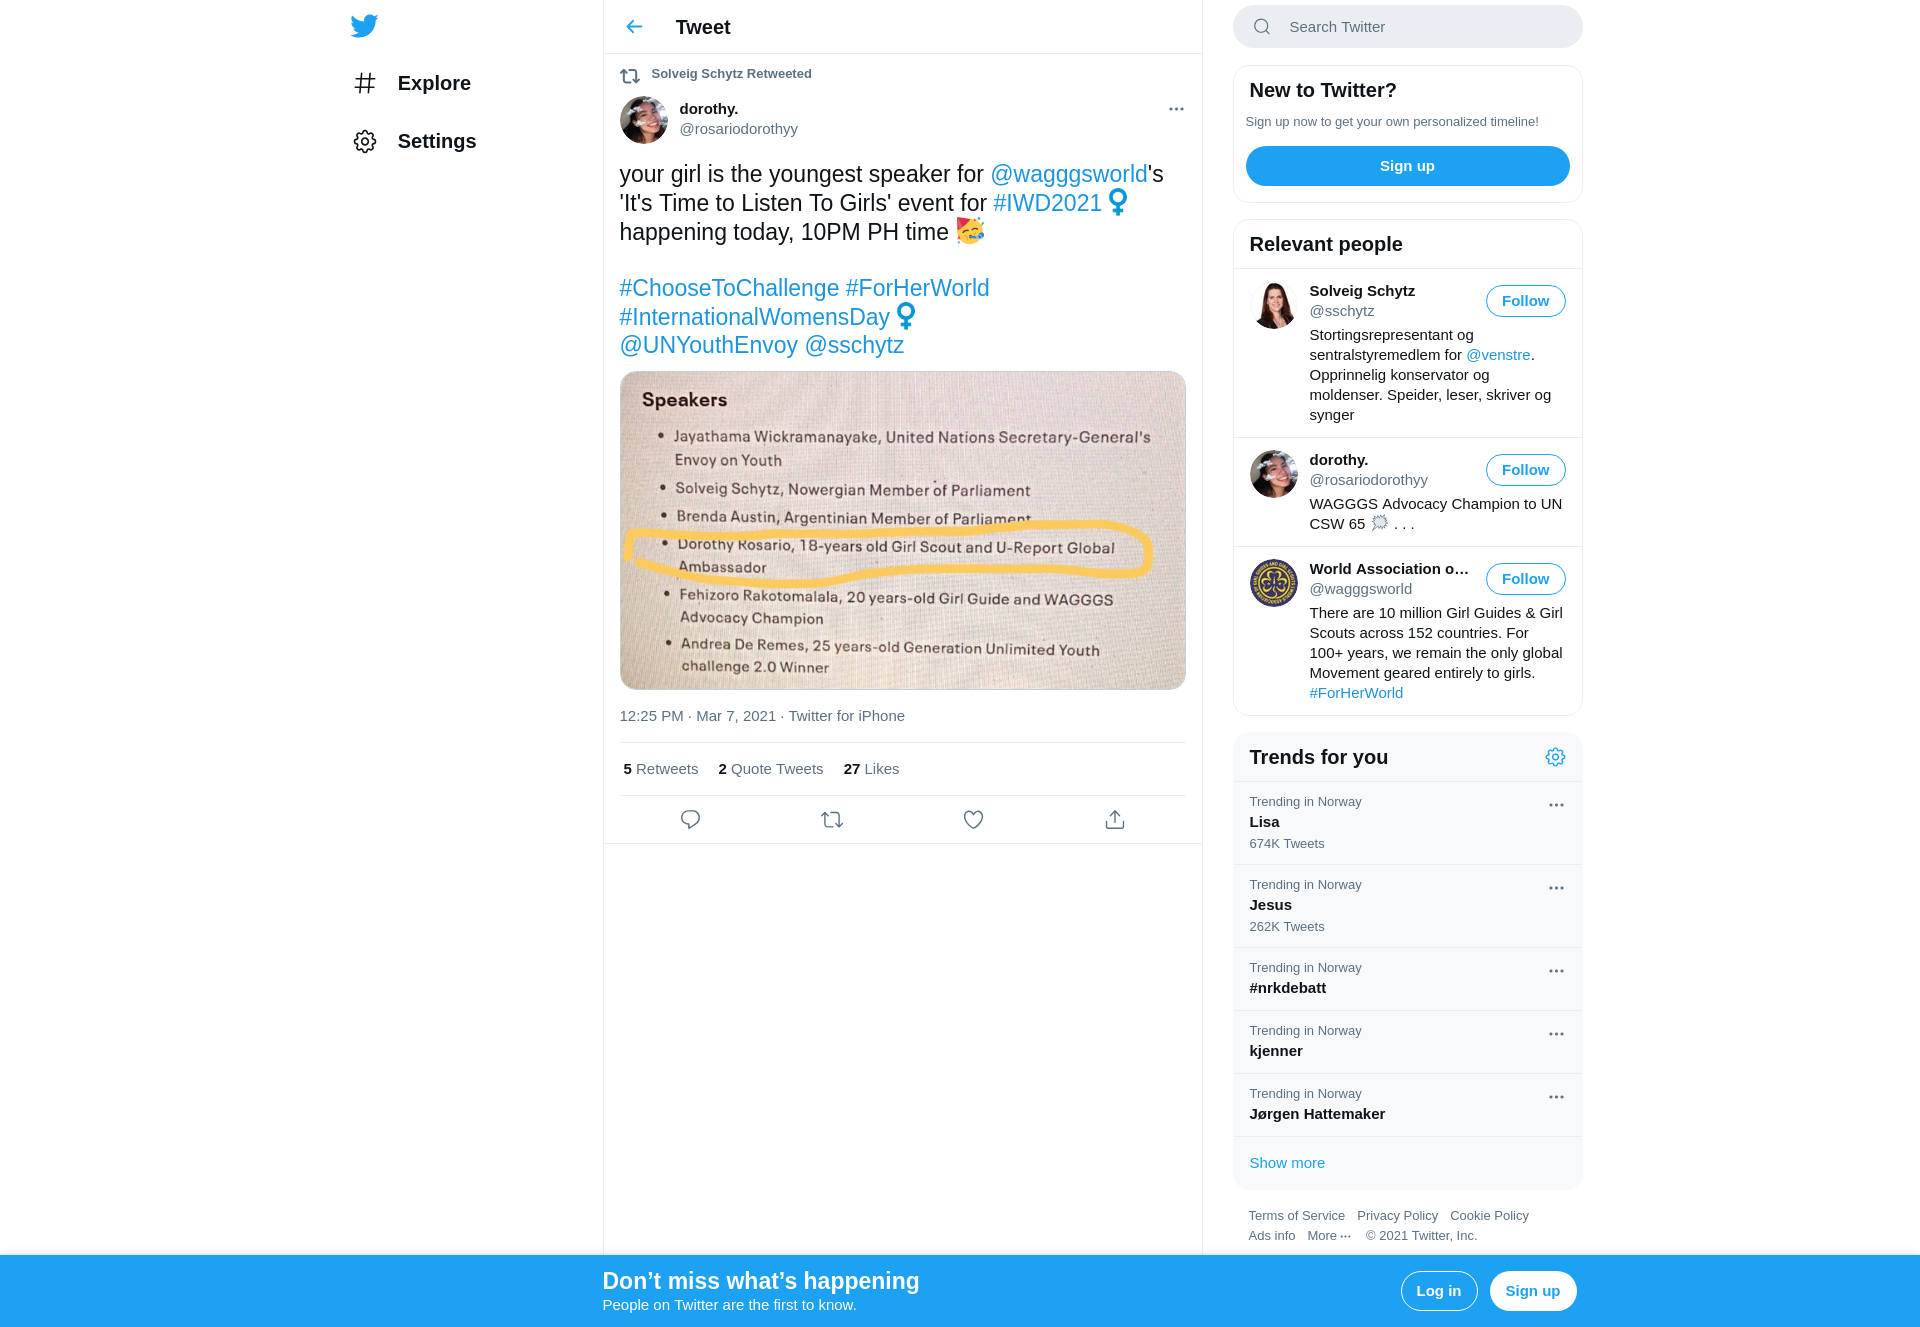1920x1327 pixels.
Task: Show more trends
Action: pos(1287,1163)
